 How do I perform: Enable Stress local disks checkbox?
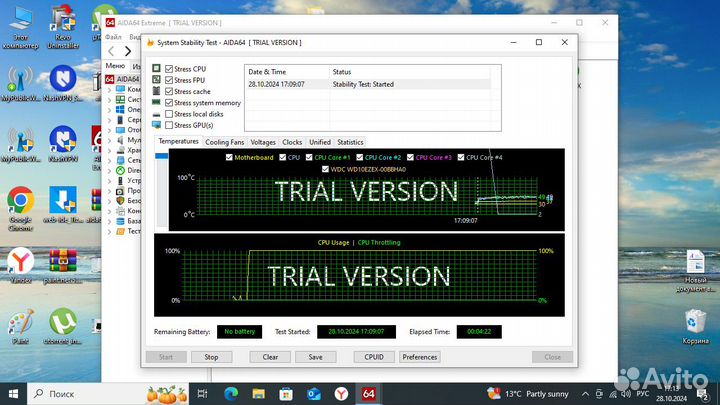pos(169,114)
